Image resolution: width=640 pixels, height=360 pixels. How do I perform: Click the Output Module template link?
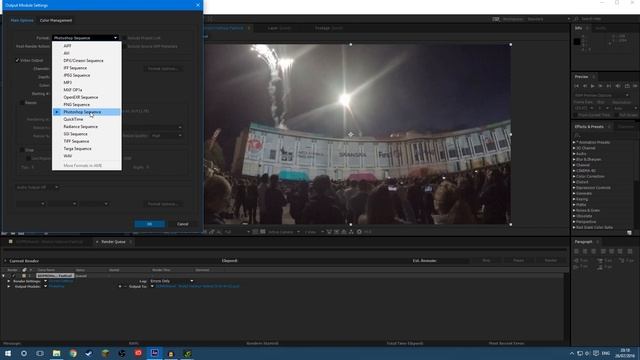point(56,287)
